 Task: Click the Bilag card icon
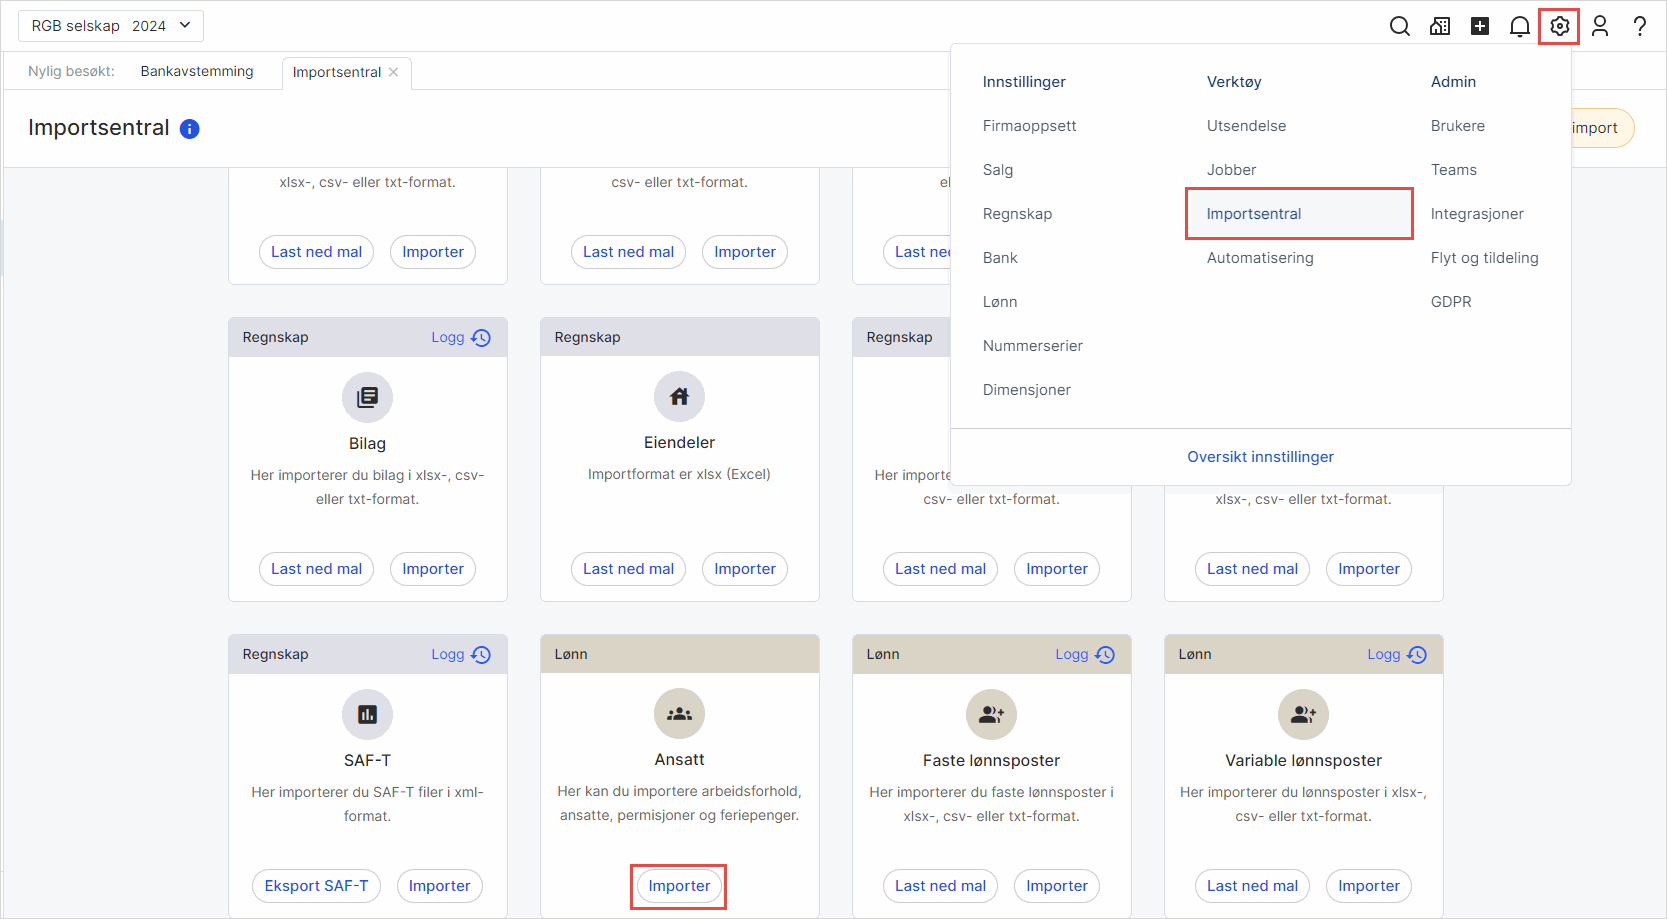[x=367, y=397]
